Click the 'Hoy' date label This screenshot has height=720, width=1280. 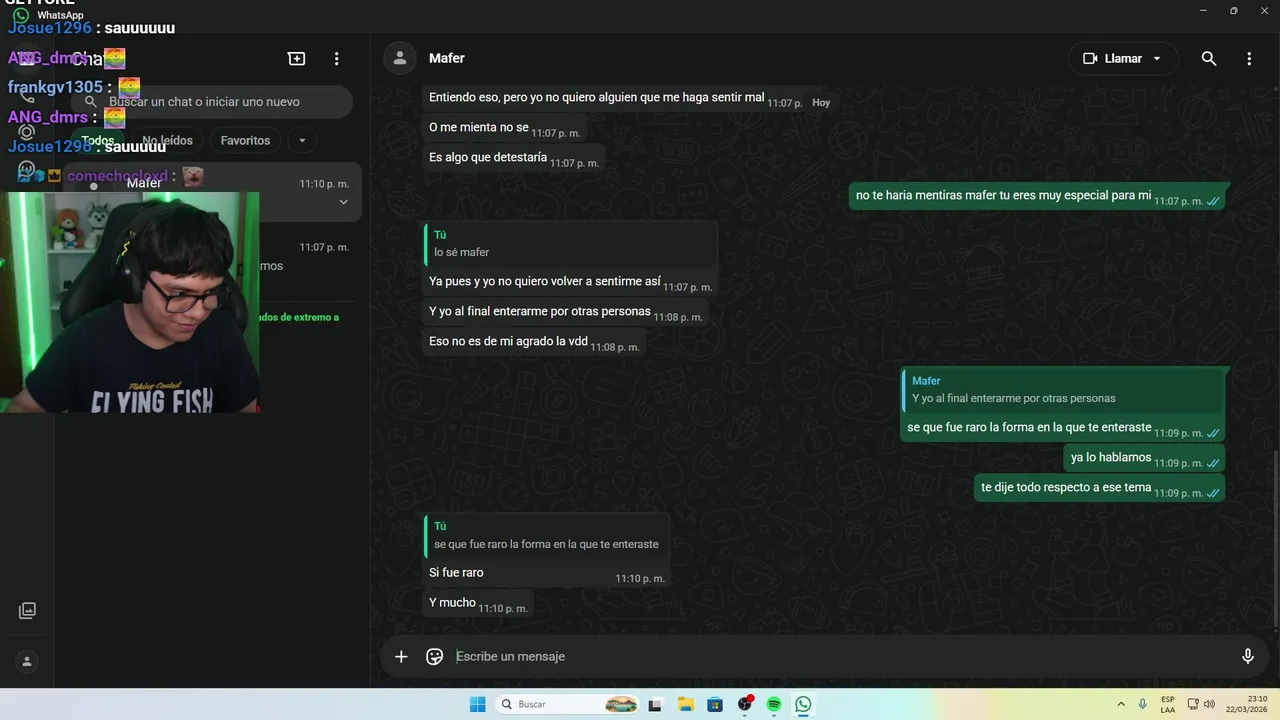(821, 103)
